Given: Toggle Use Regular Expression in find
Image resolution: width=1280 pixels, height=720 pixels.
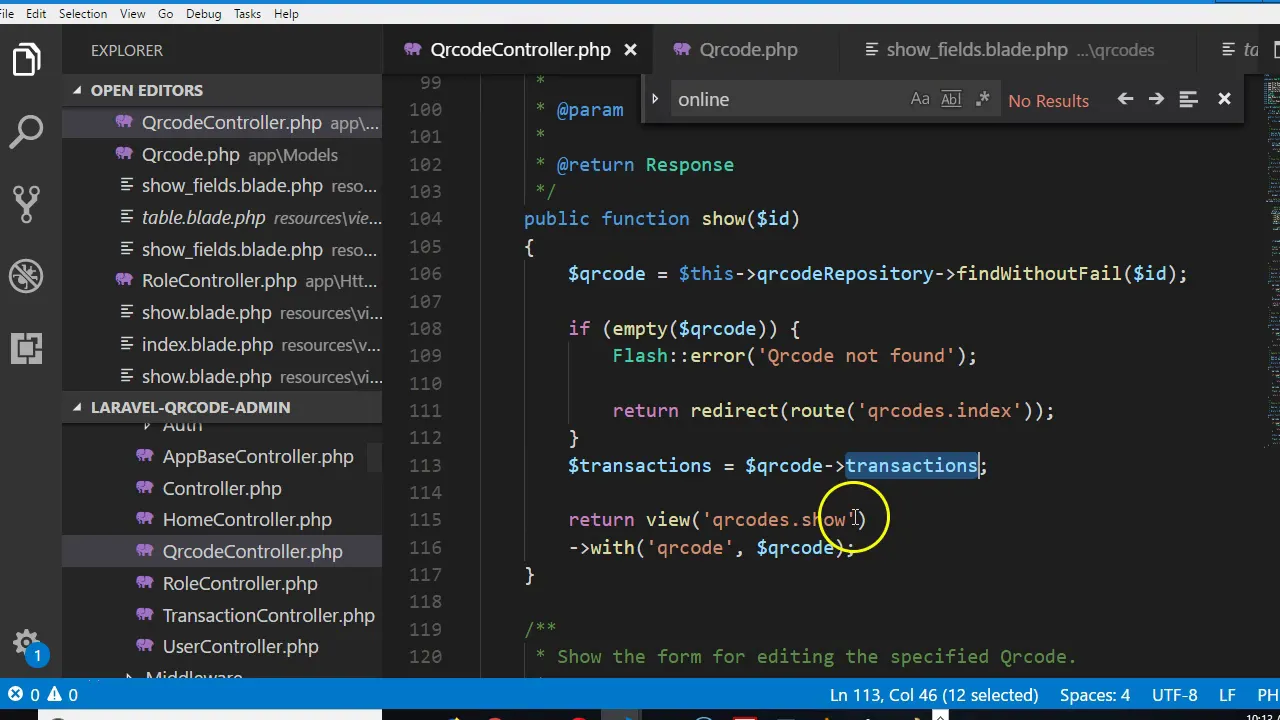Looking at the screenshot, I should (982, 99).
